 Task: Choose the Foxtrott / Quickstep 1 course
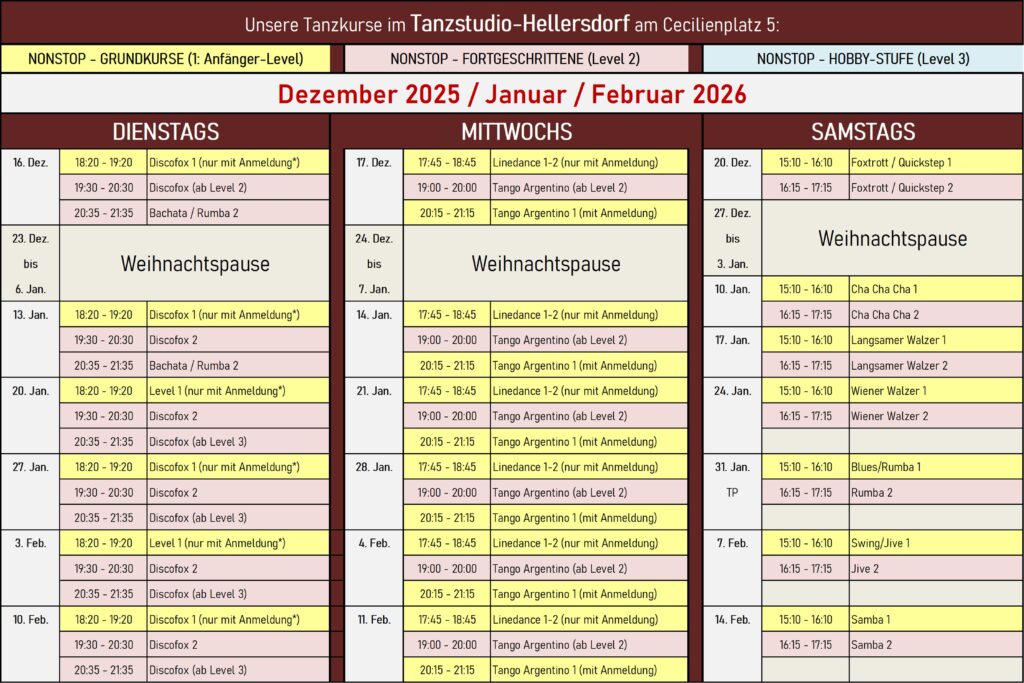click(x=901, y=162)
